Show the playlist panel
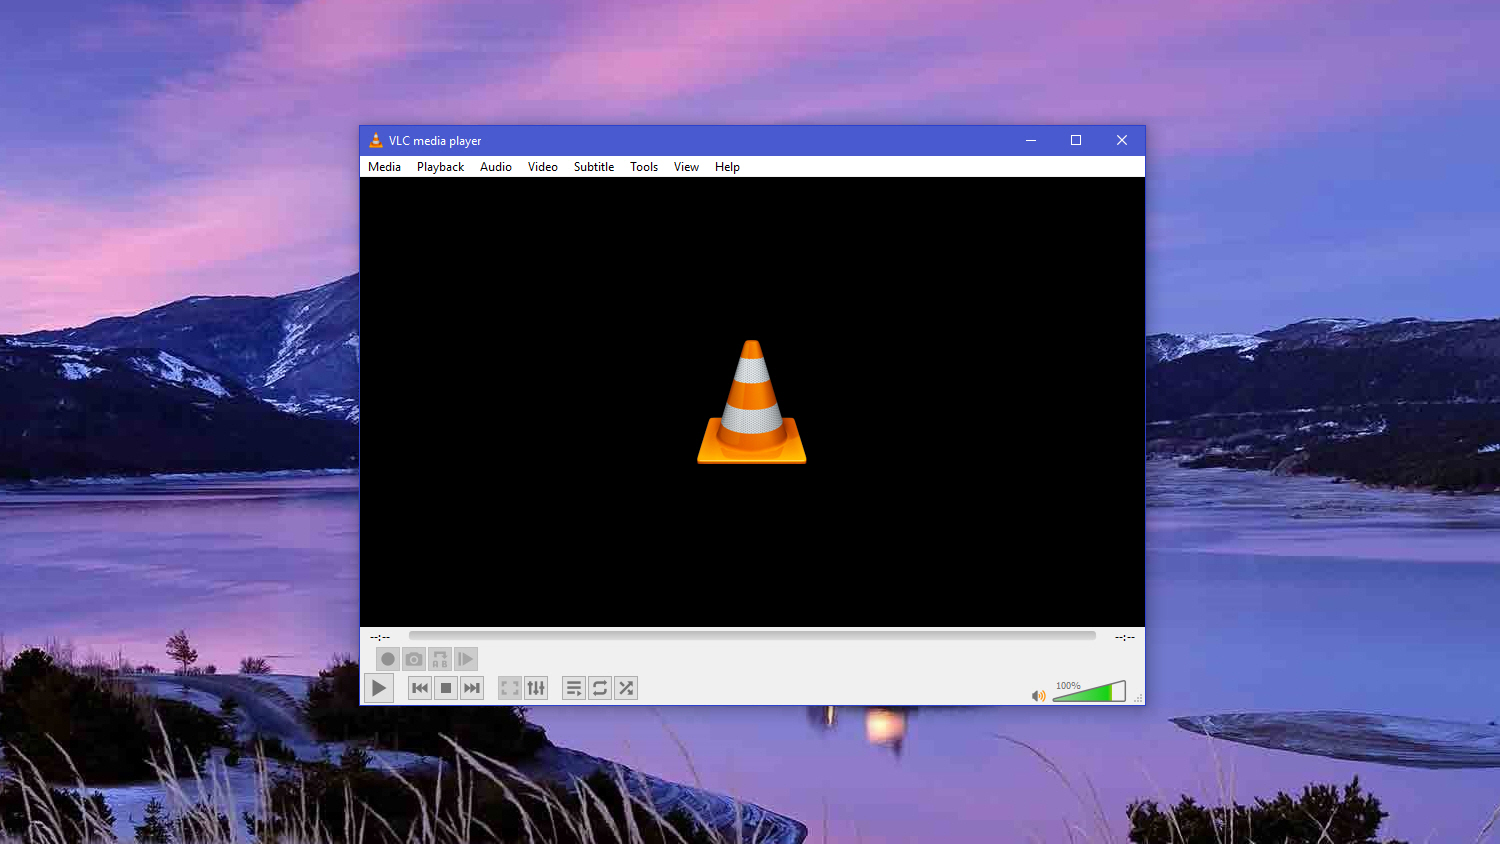The width and height of the screenshot is (1500, 844). [x=573, y=688]
